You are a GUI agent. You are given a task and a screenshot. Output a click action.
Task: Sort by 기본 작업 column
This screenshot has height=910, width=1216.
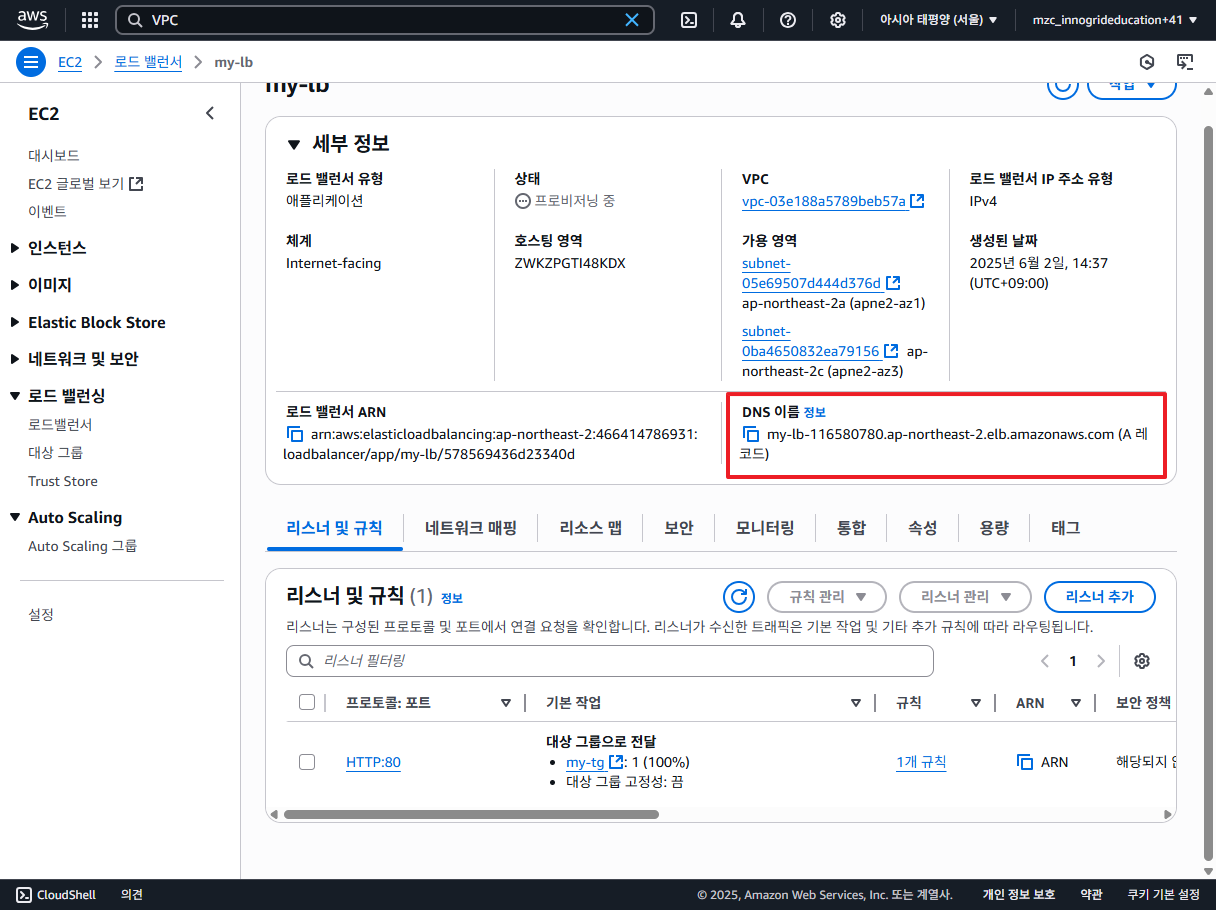(856, 703)
